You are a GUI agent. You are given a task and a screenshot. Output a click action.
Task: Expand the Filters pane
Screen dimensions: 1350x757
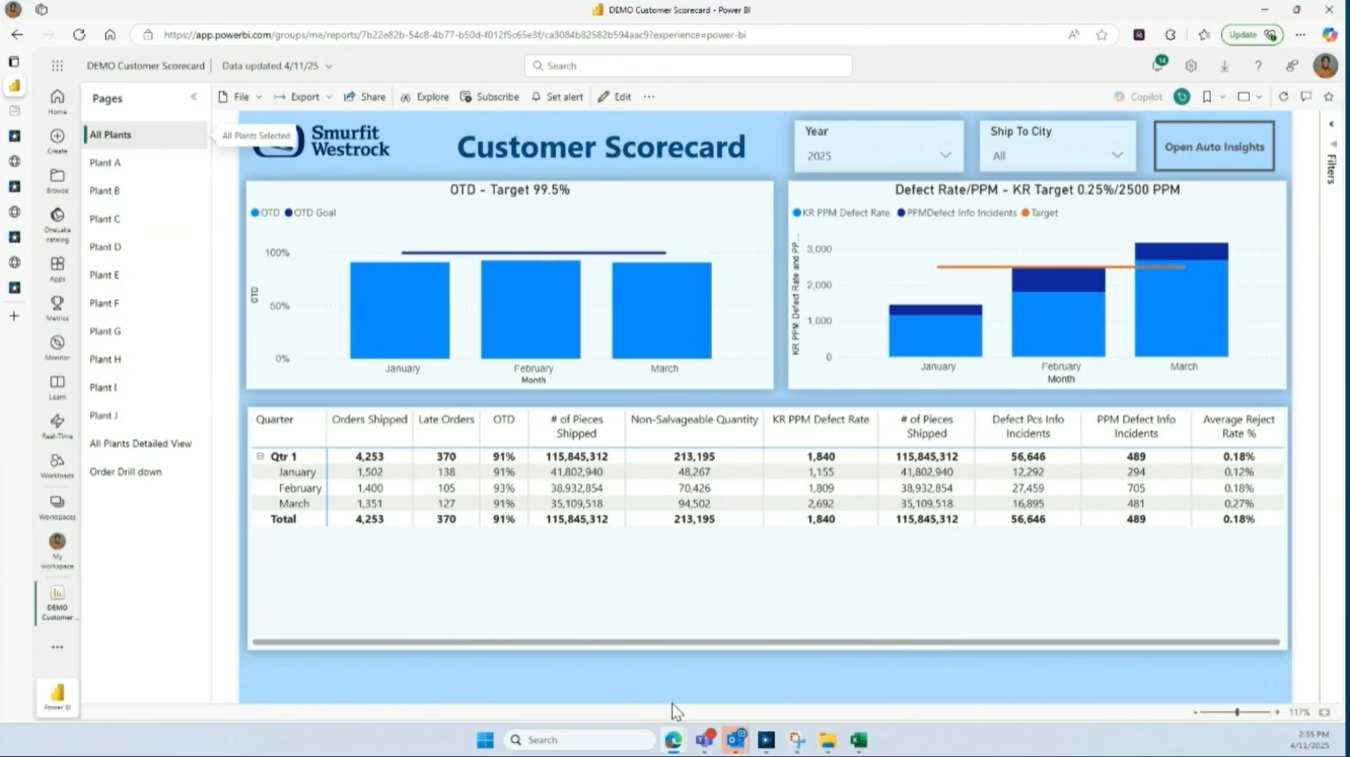[1331, 125]
